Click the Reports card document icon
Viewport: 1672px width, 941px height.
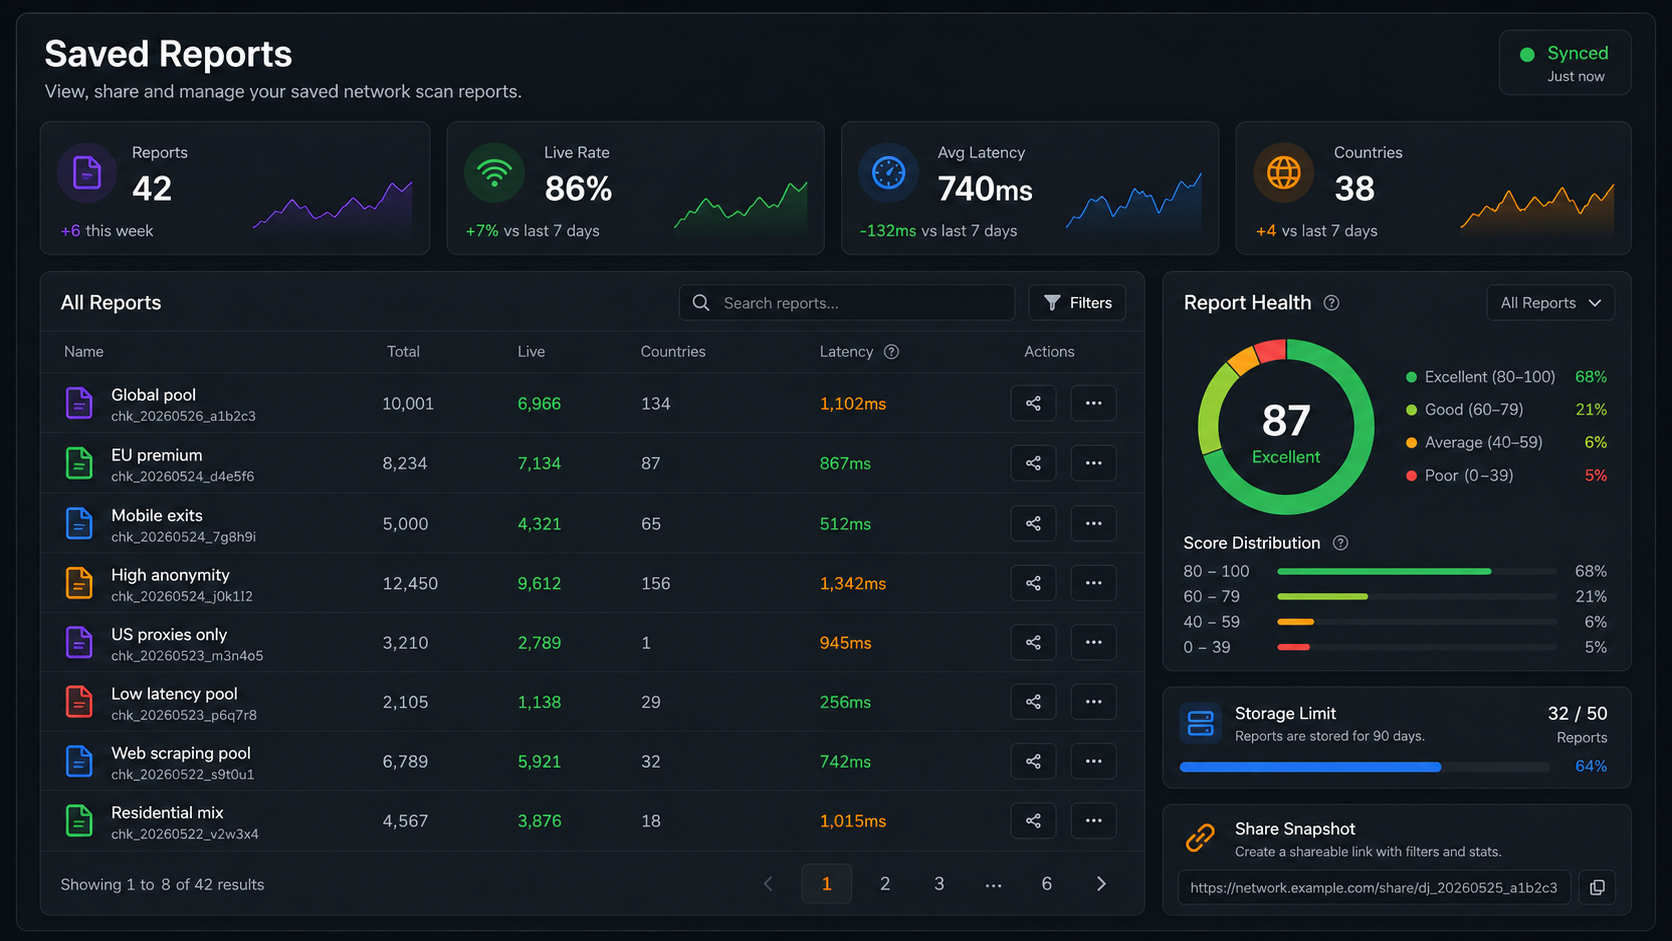click(87, 173)
